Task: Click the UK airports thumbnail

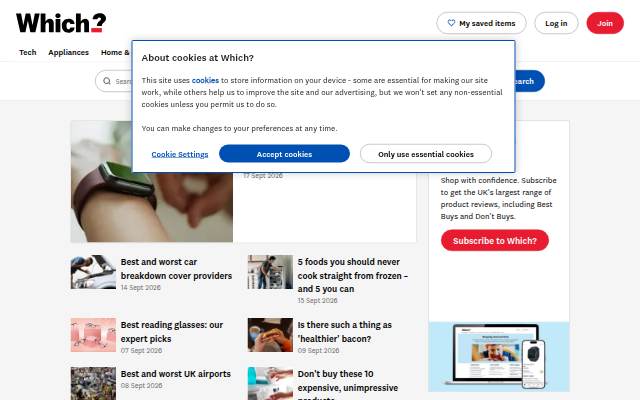Action: click(93, 383)
